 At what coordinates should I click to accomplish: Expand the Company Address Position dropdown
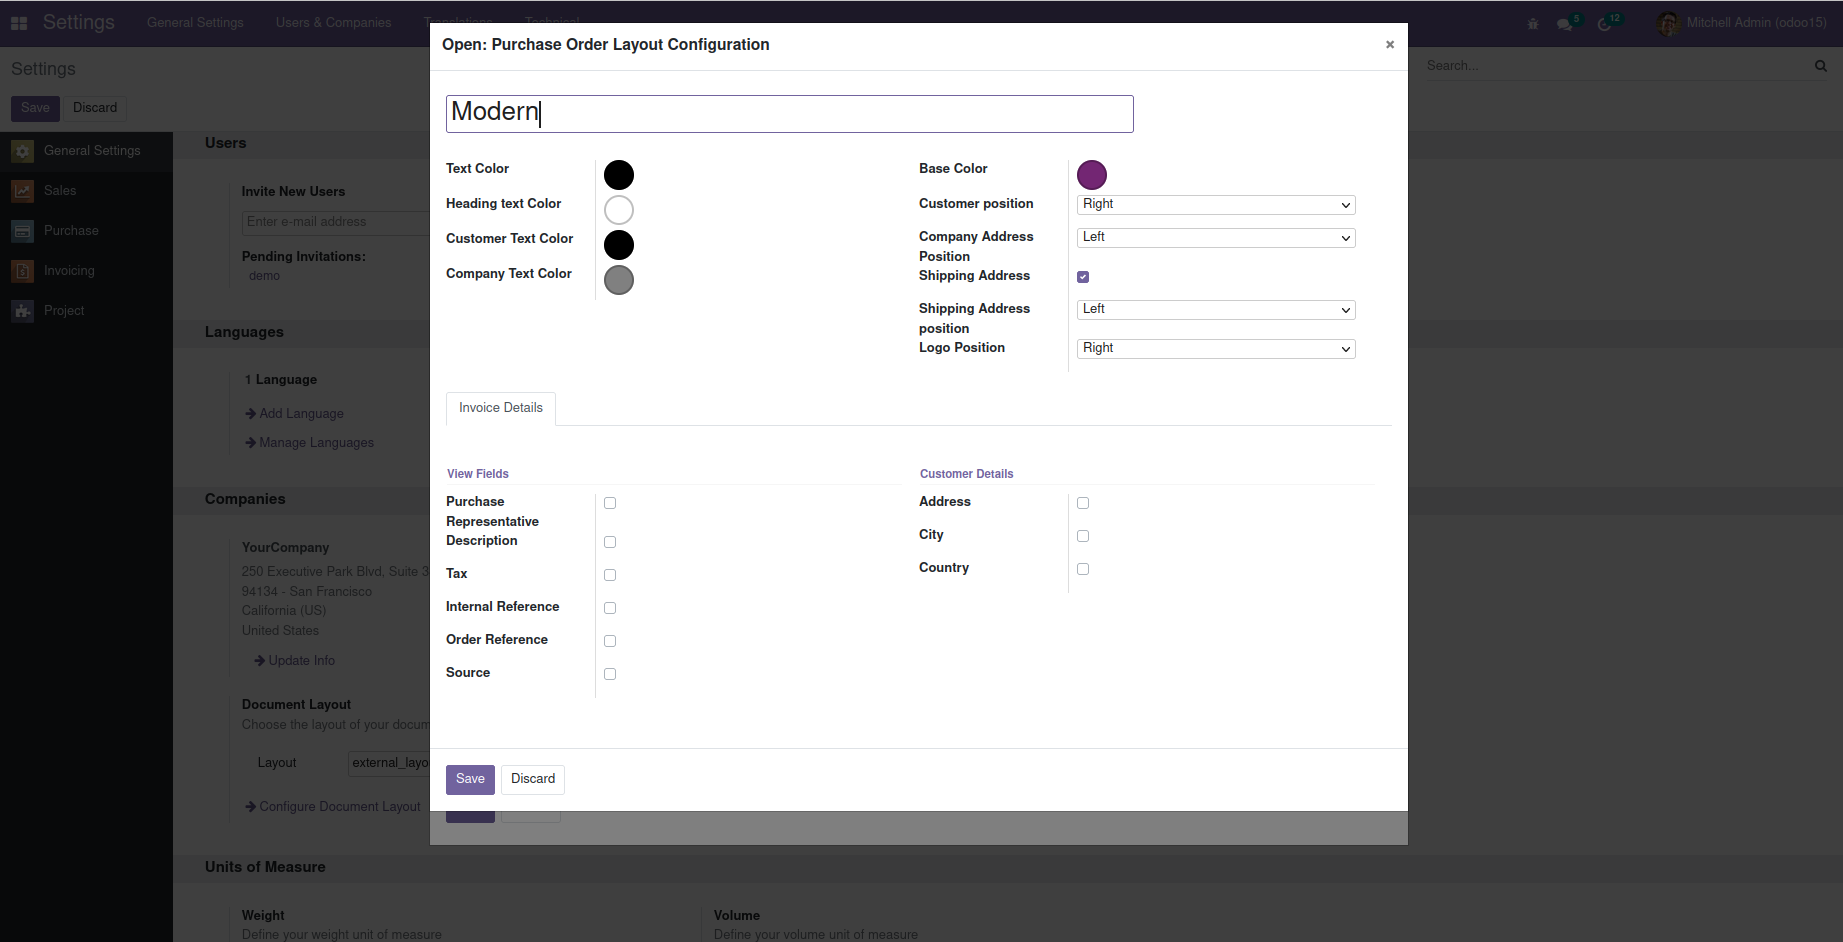1215,238
